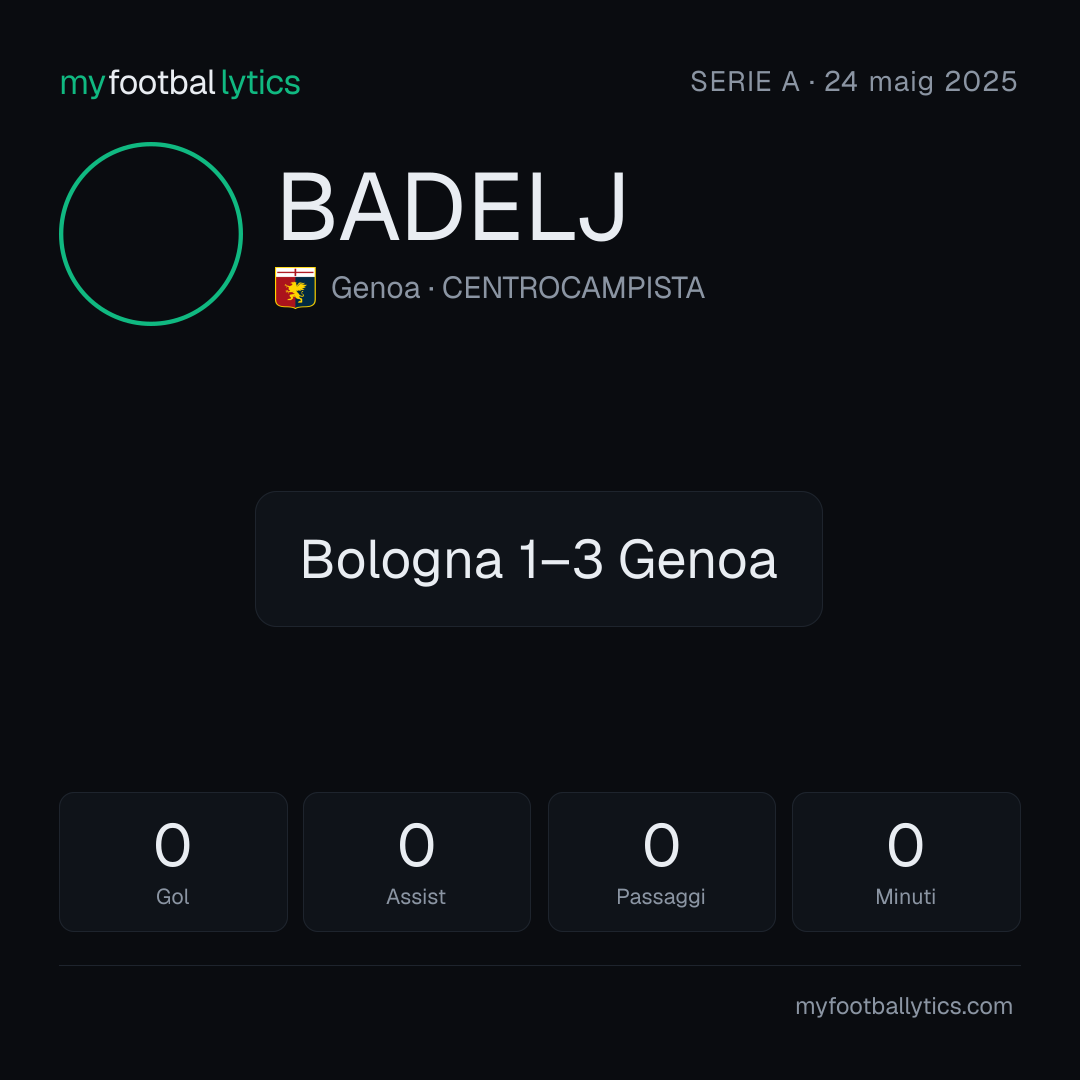Click the BADELJ player name heading
The width and height of the screenshot is (1080, 1080).
click(x=453, y=207)
